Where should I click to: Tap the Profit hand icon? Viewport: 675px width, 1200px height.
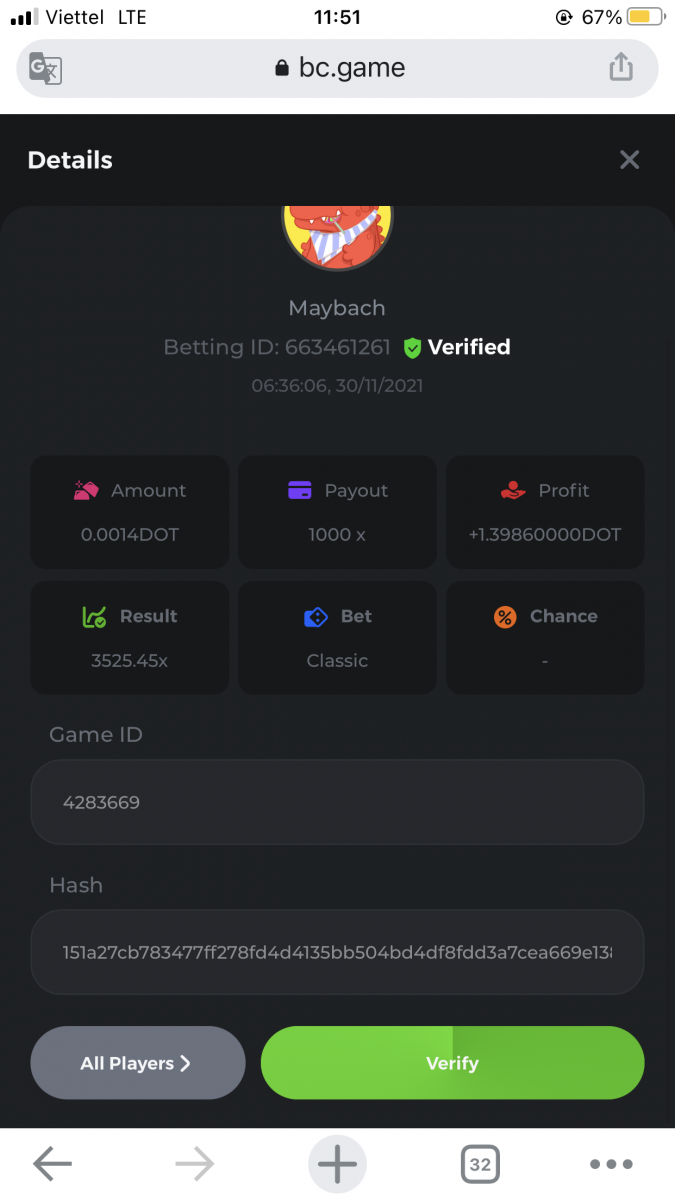513,490
